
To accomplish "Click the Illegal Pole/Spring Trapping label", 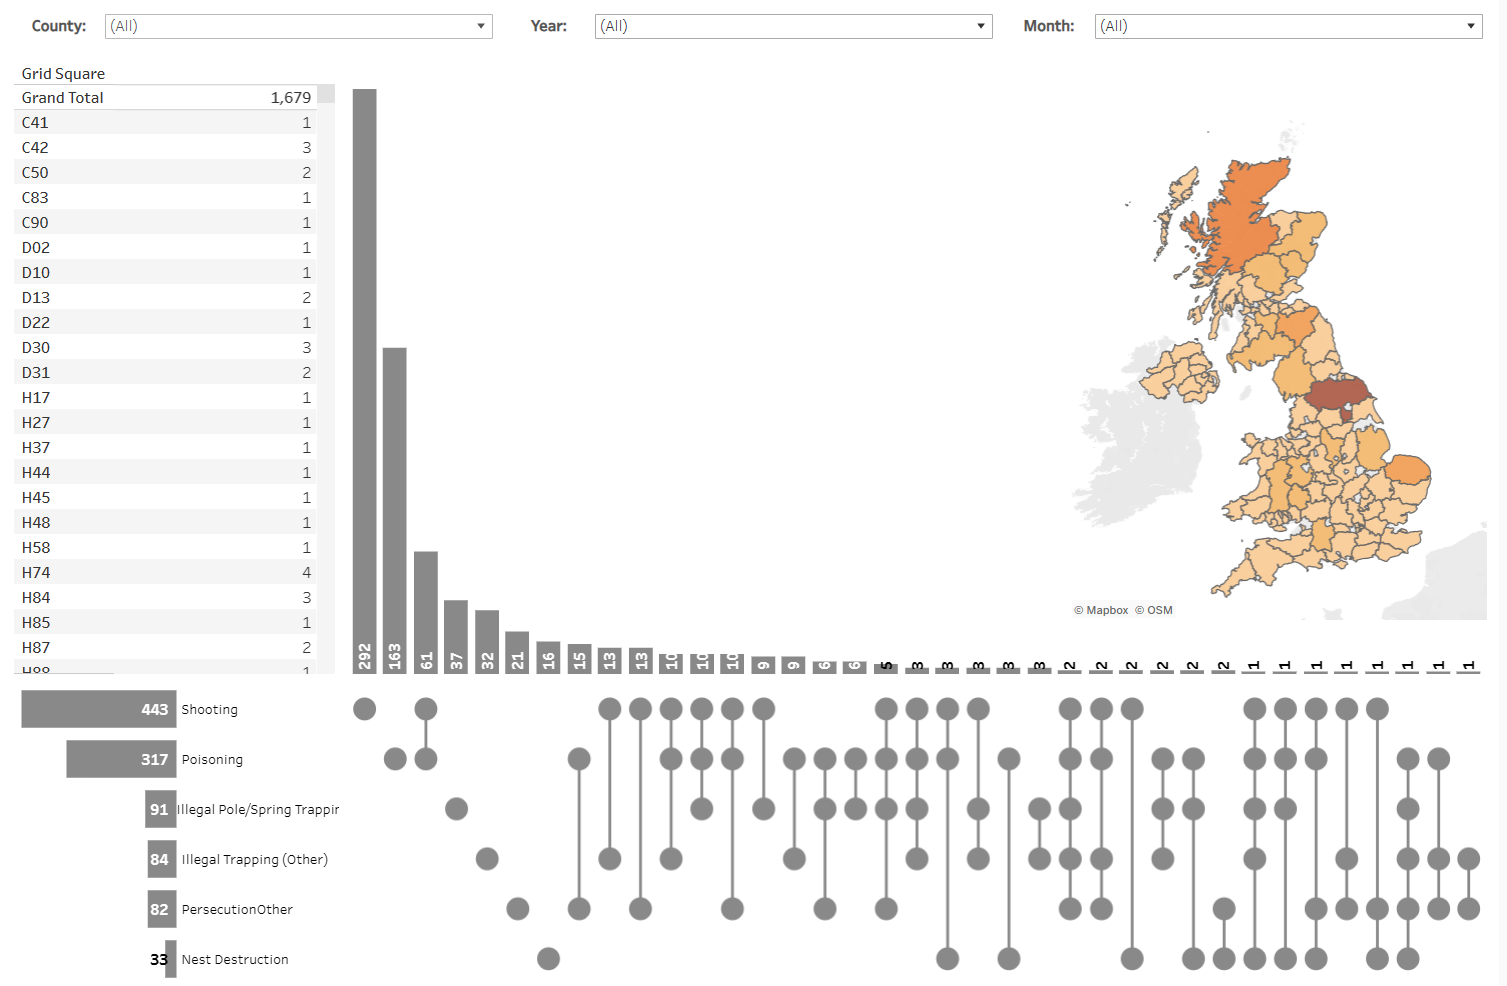I will pos(257,809).
